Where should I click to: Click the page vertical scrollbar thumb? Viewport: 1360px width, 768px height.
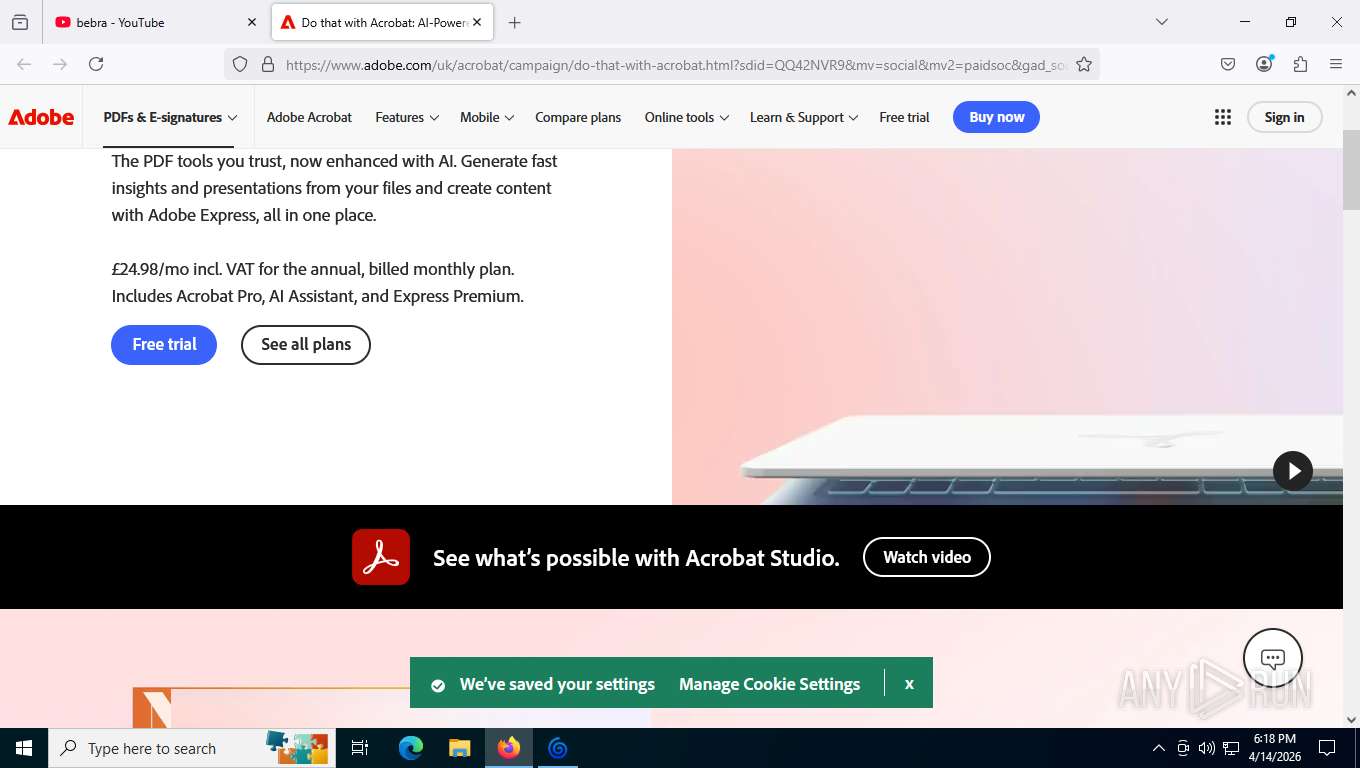(1351, 170)
